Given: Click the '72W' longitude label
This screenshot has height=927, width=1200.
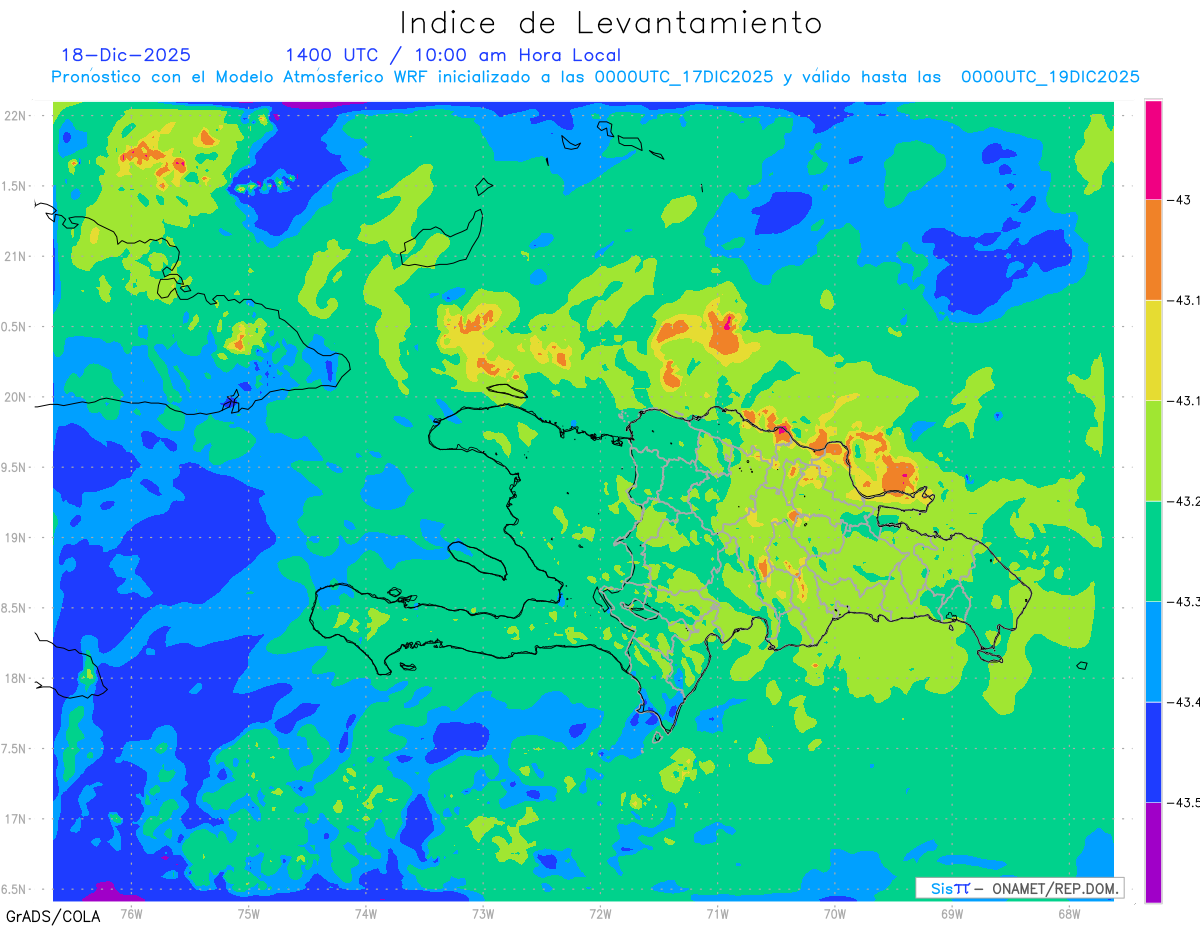Looking at the screenshot, I should tap(600, 912).
